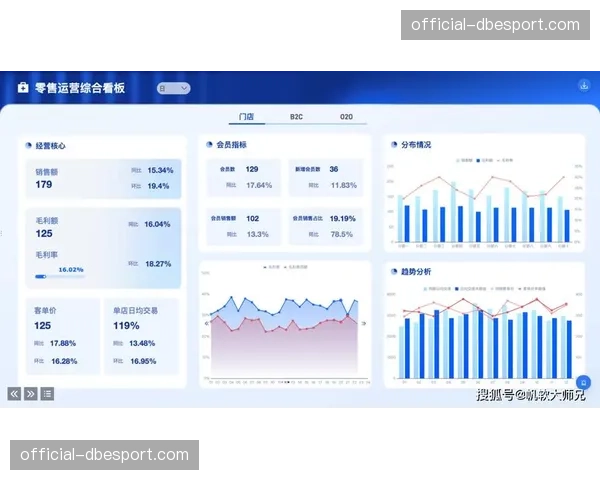Toggle dark-red line legend in 趋势分析 chart
Image resolution: width=600 pixels, height=480 pixels.
[532, 289]
